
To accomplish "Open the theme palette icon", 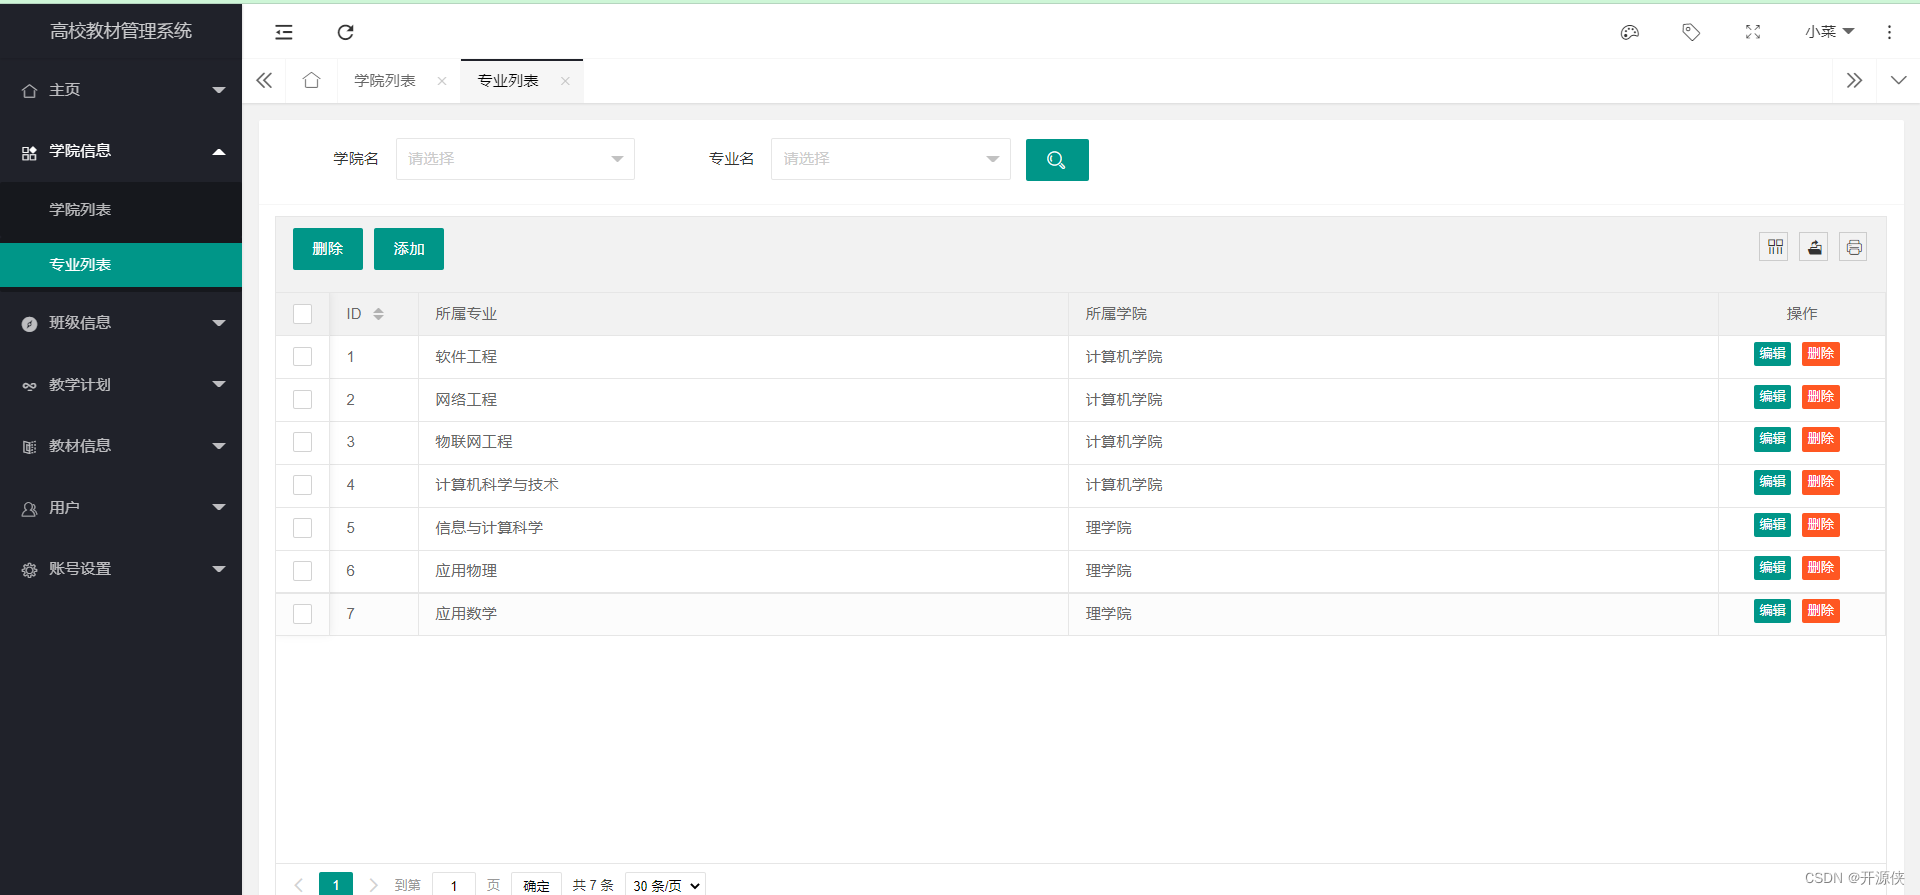I will click(1630, 32).
